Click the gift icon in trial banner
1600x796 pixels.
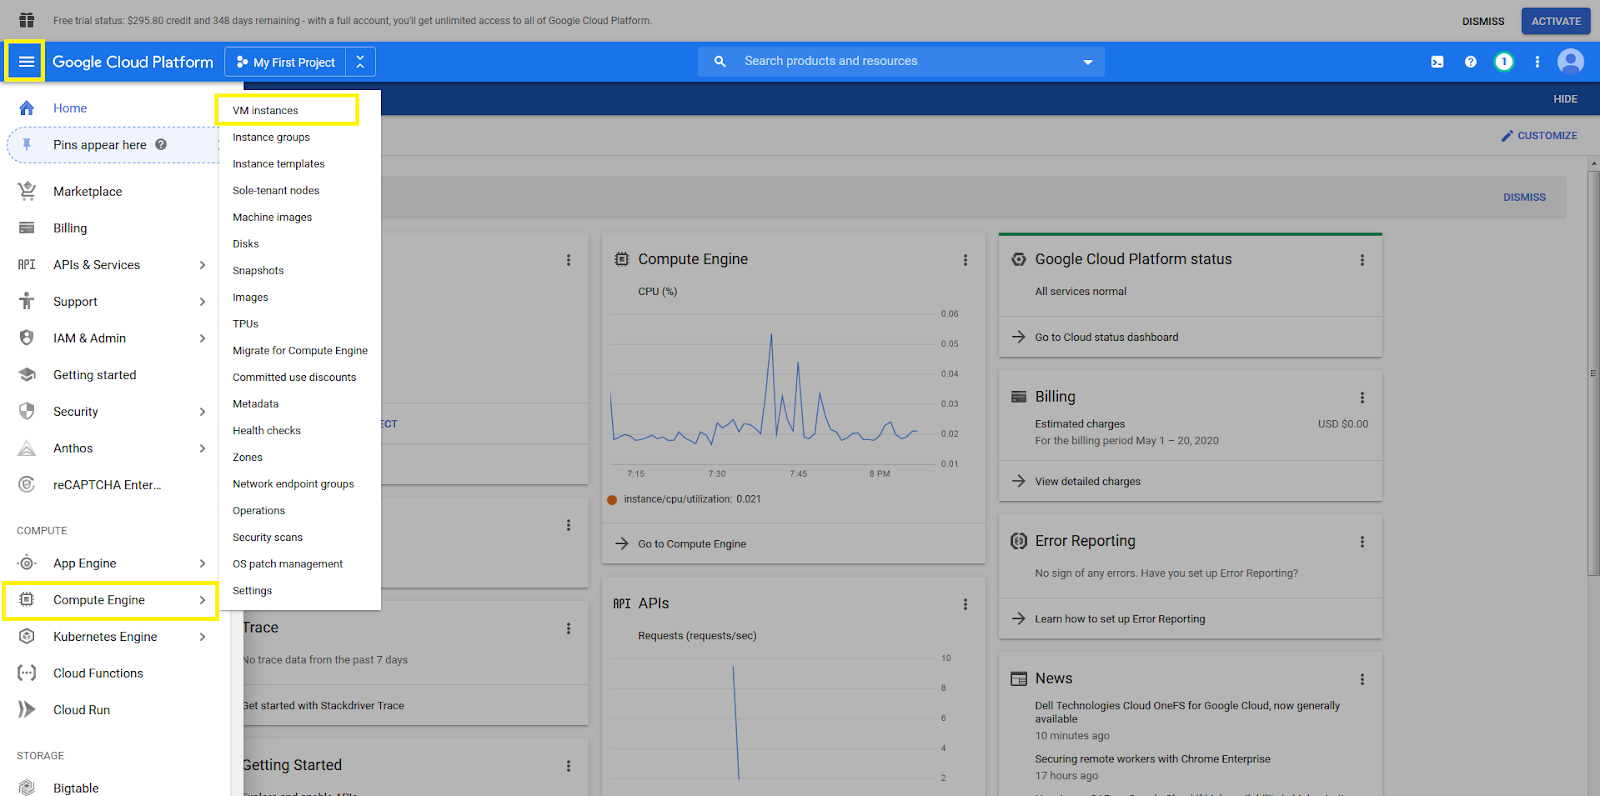(27, 20)
